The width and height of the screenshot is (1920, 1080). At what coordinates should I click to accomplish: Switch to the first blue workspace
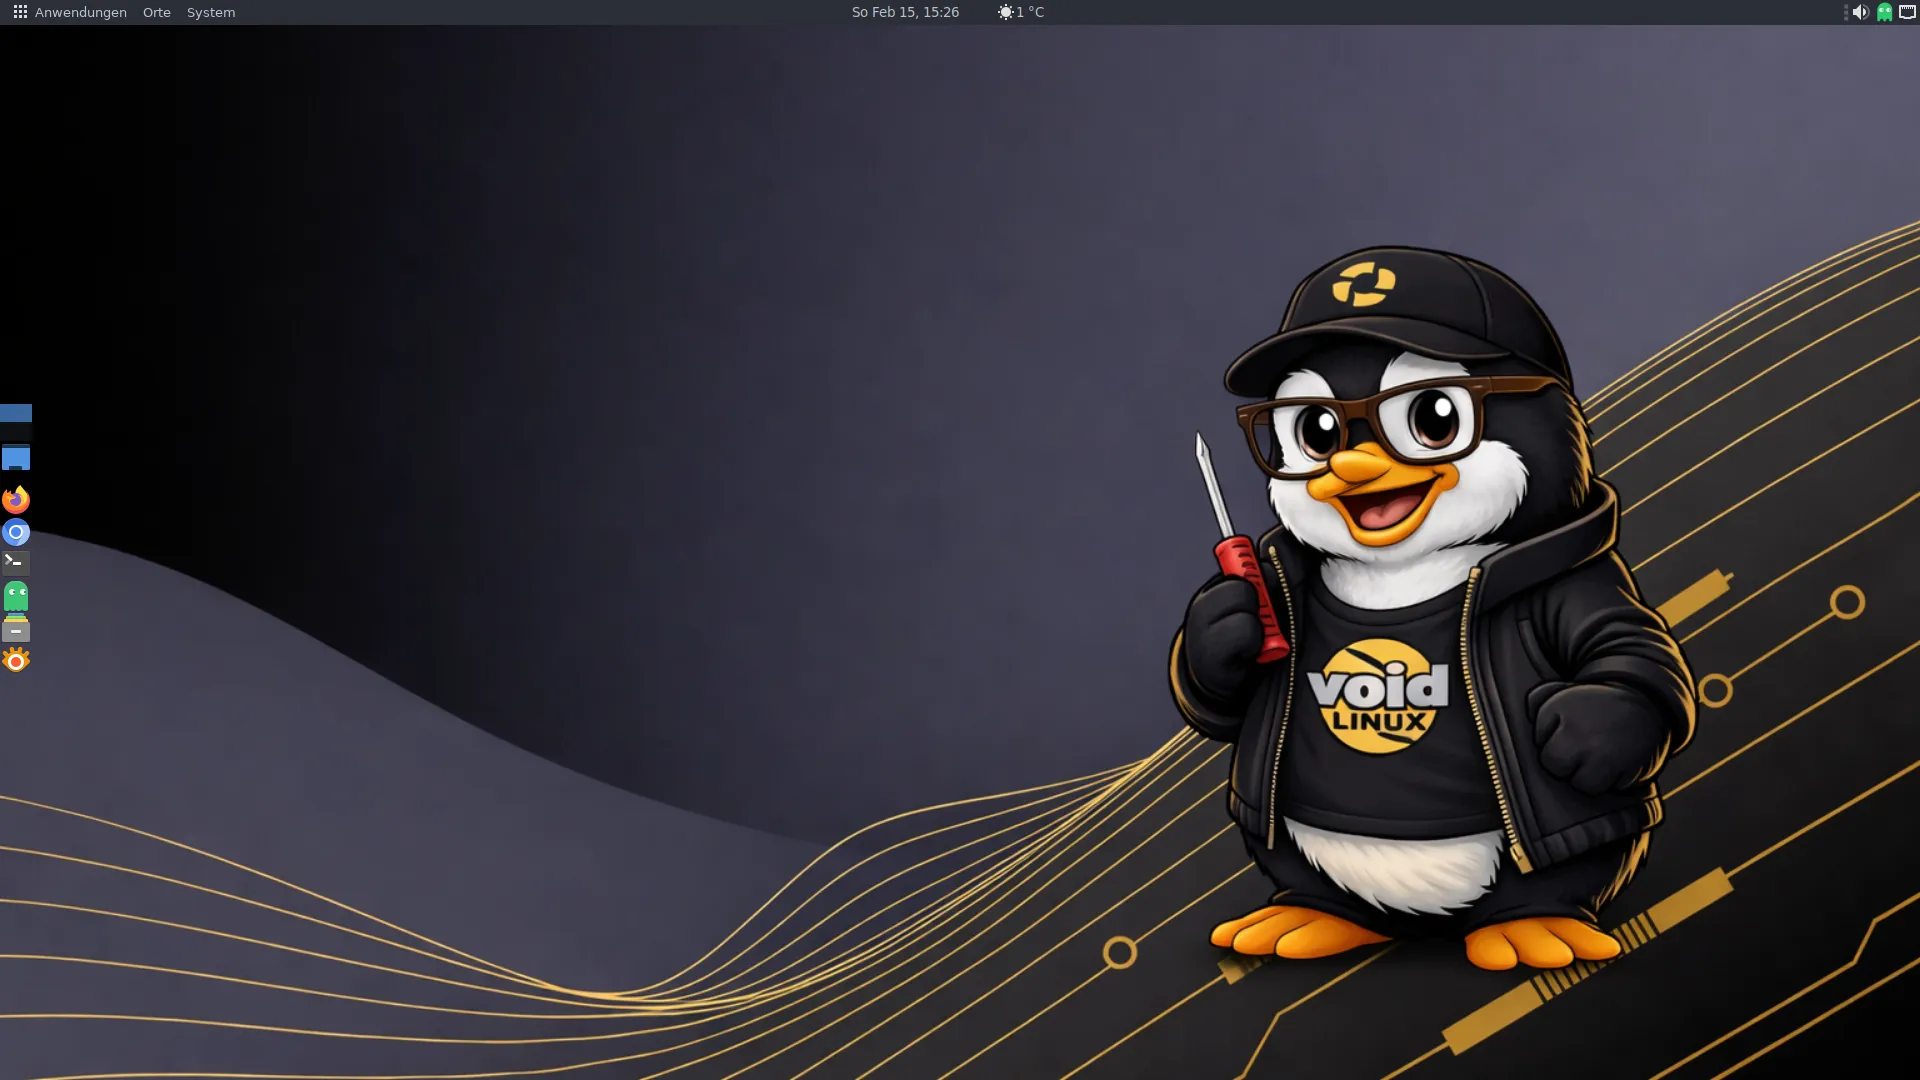click(x=16, y=413)
